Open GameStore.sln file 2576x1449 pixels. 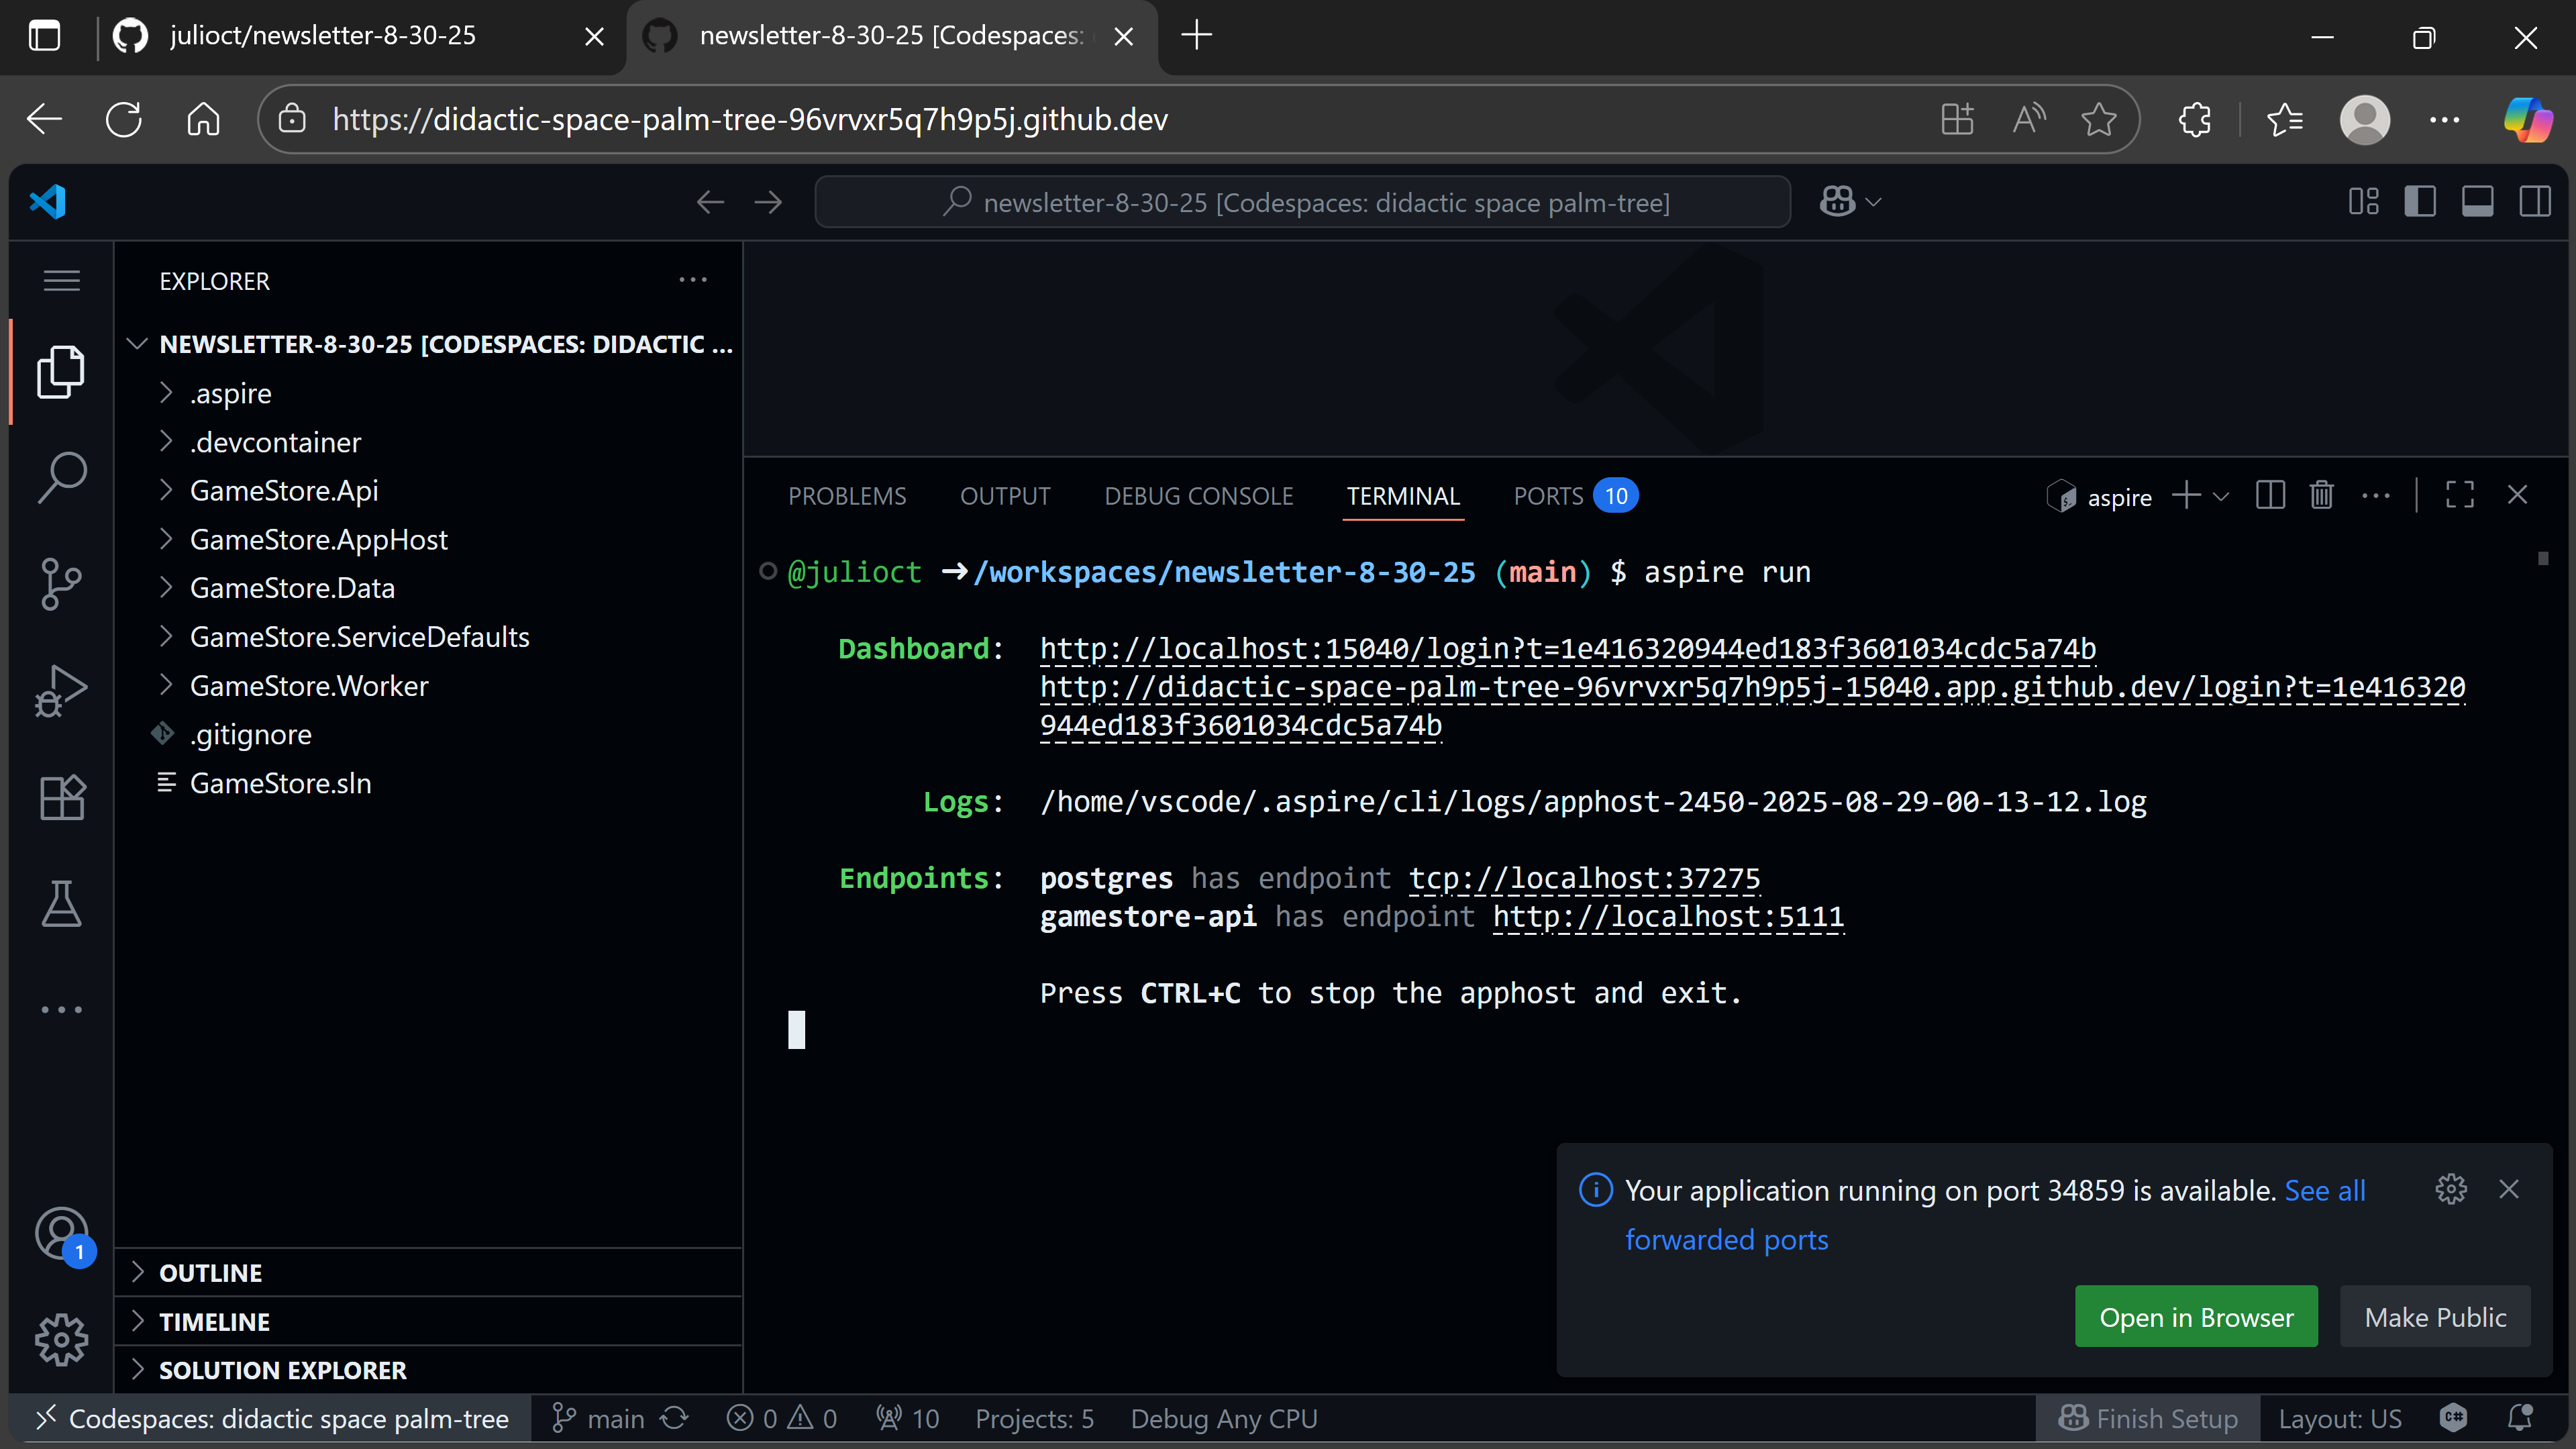click(428, 783)
